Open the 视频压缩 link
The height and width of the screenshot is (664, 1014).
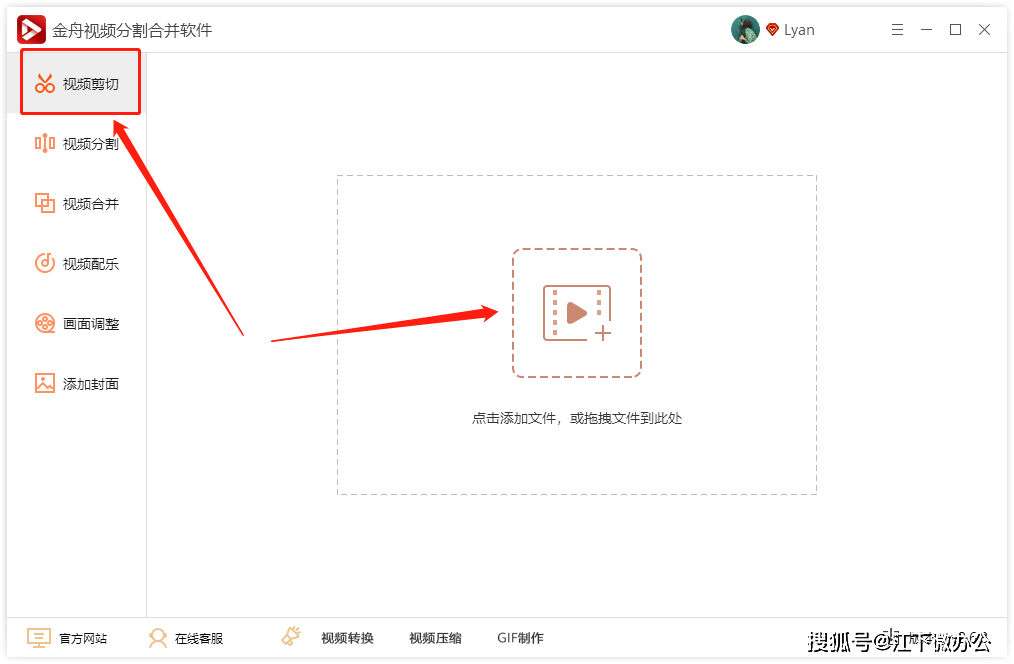click(x=435, y=638)
